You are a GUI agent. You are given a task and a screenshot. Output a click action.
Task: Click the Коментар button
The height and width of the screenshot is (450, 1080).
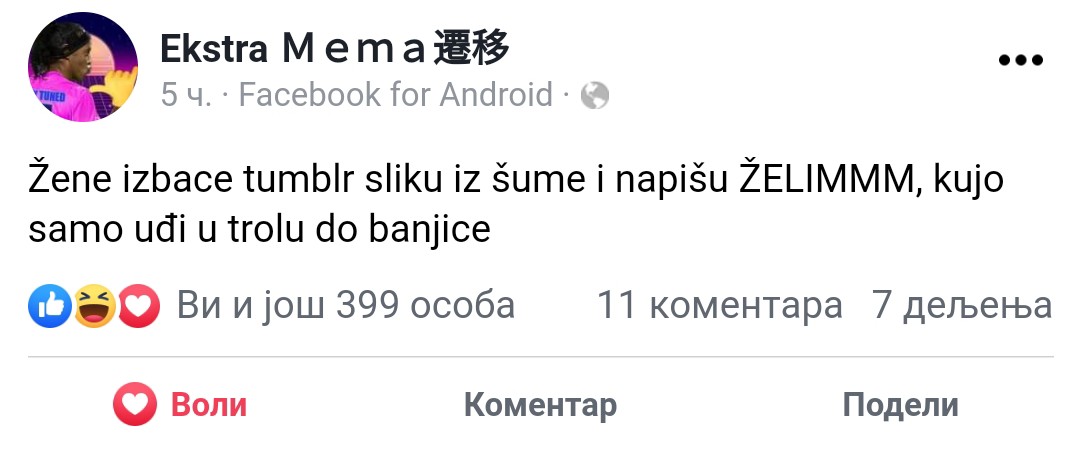pos(540,405)
